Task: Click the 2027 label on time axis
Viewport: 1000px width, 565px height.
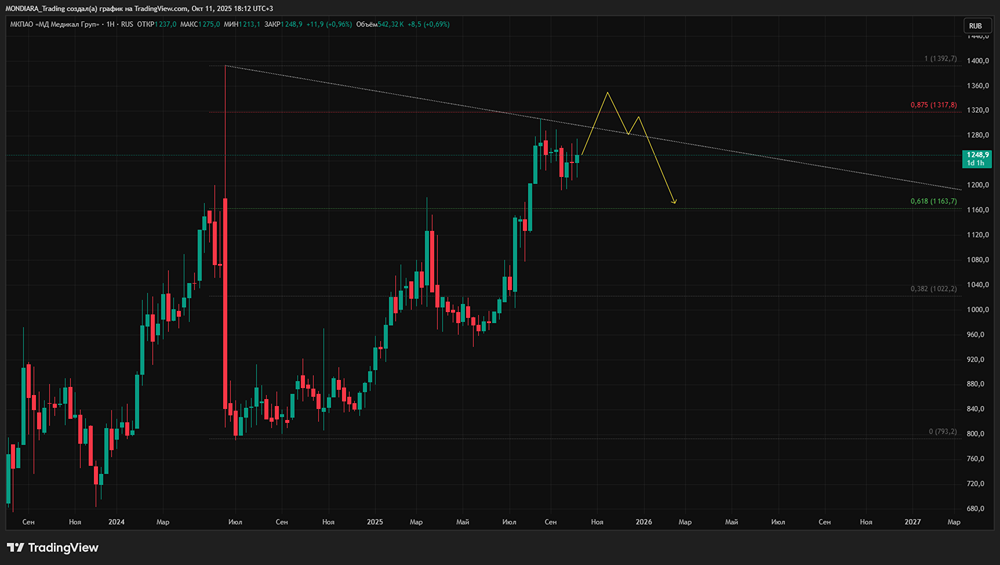Action: coord(913,522)
